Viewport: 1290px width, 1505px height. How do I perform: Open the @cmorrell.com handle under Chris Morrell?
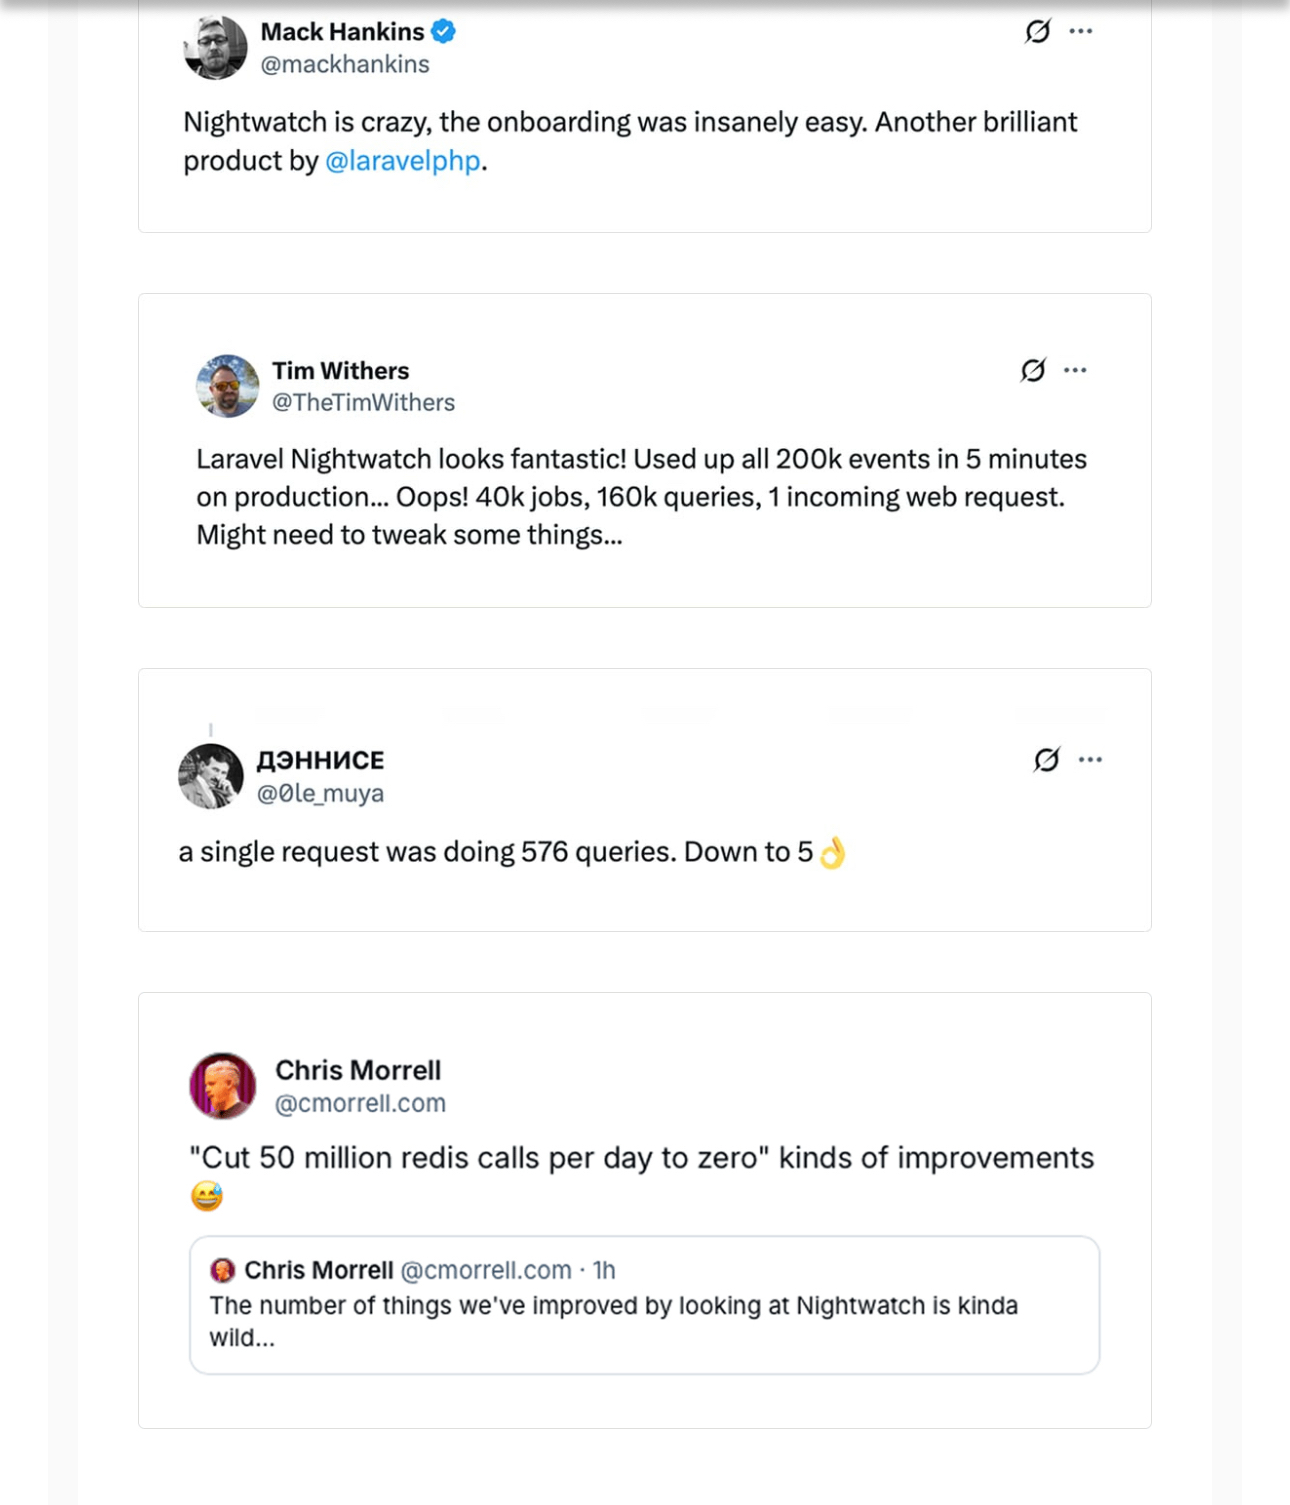(x=360, y=1103)
